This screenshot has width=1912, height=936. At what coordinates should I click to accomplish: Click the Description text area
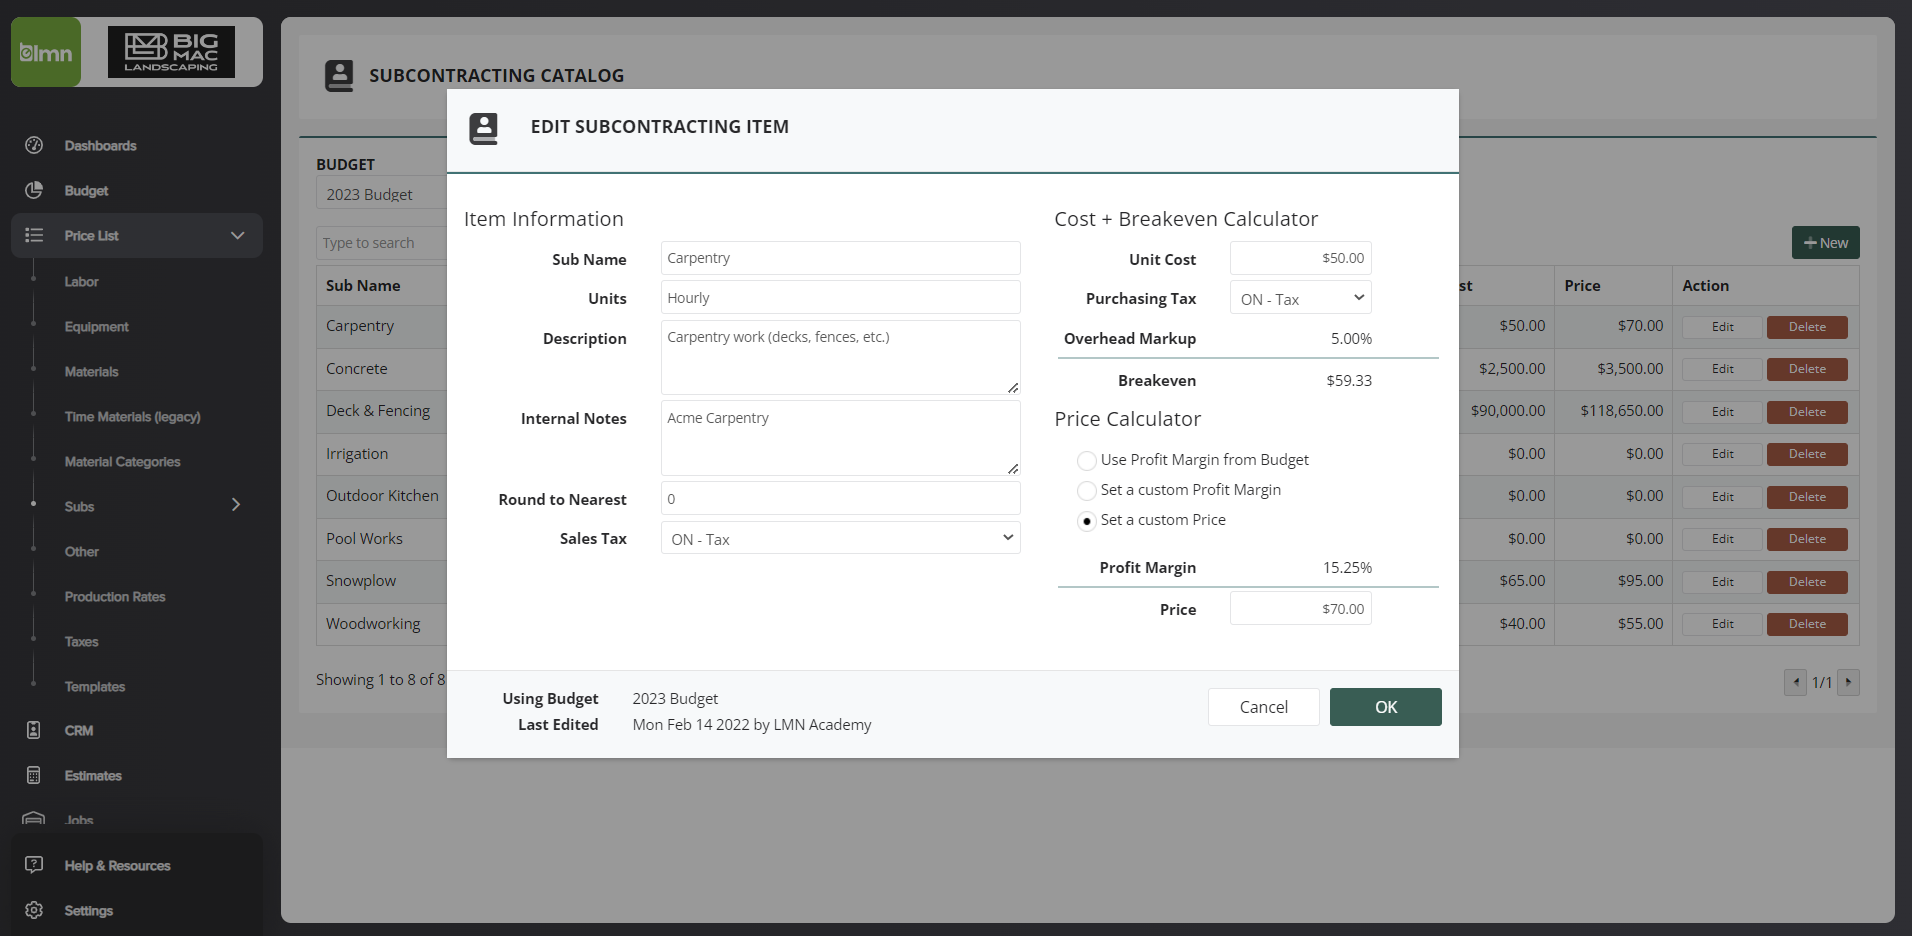pyautogui.click(x=841, y=358)
